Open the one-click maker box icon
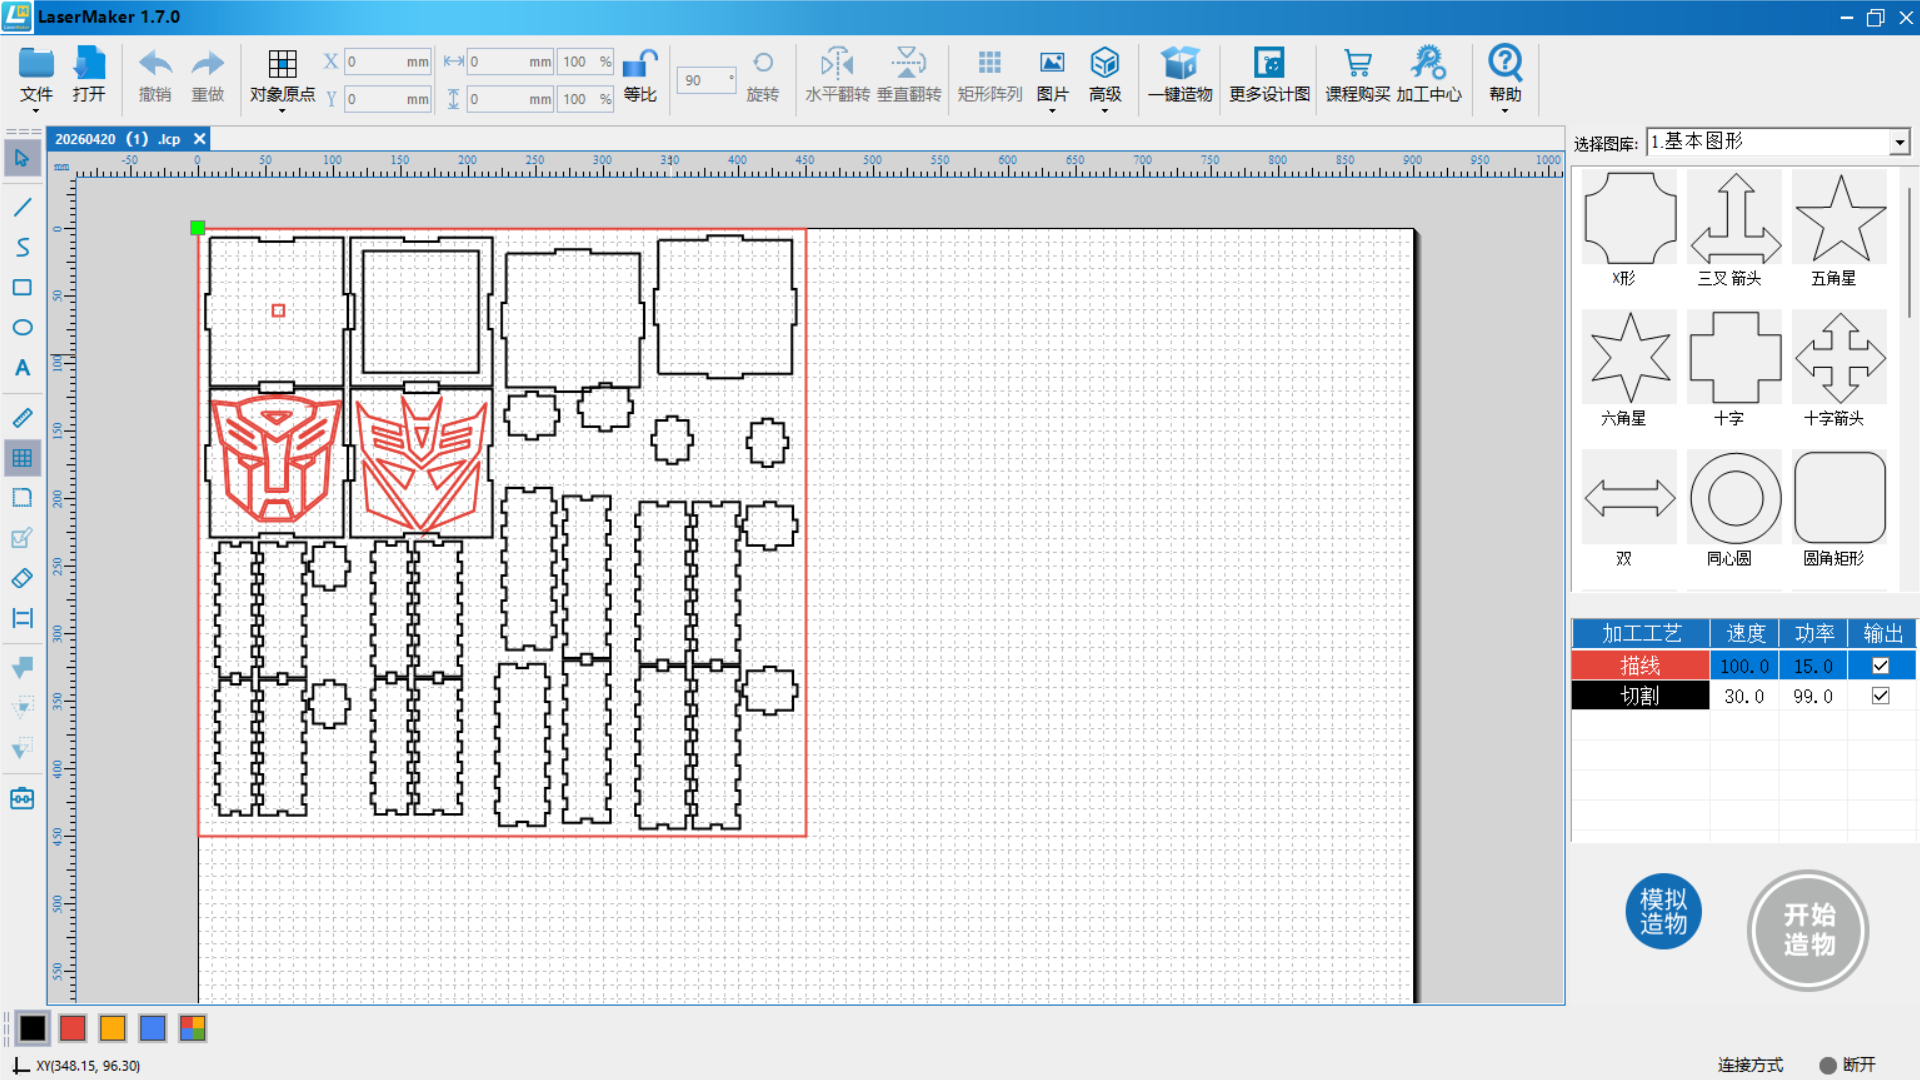 point(1179,63)
